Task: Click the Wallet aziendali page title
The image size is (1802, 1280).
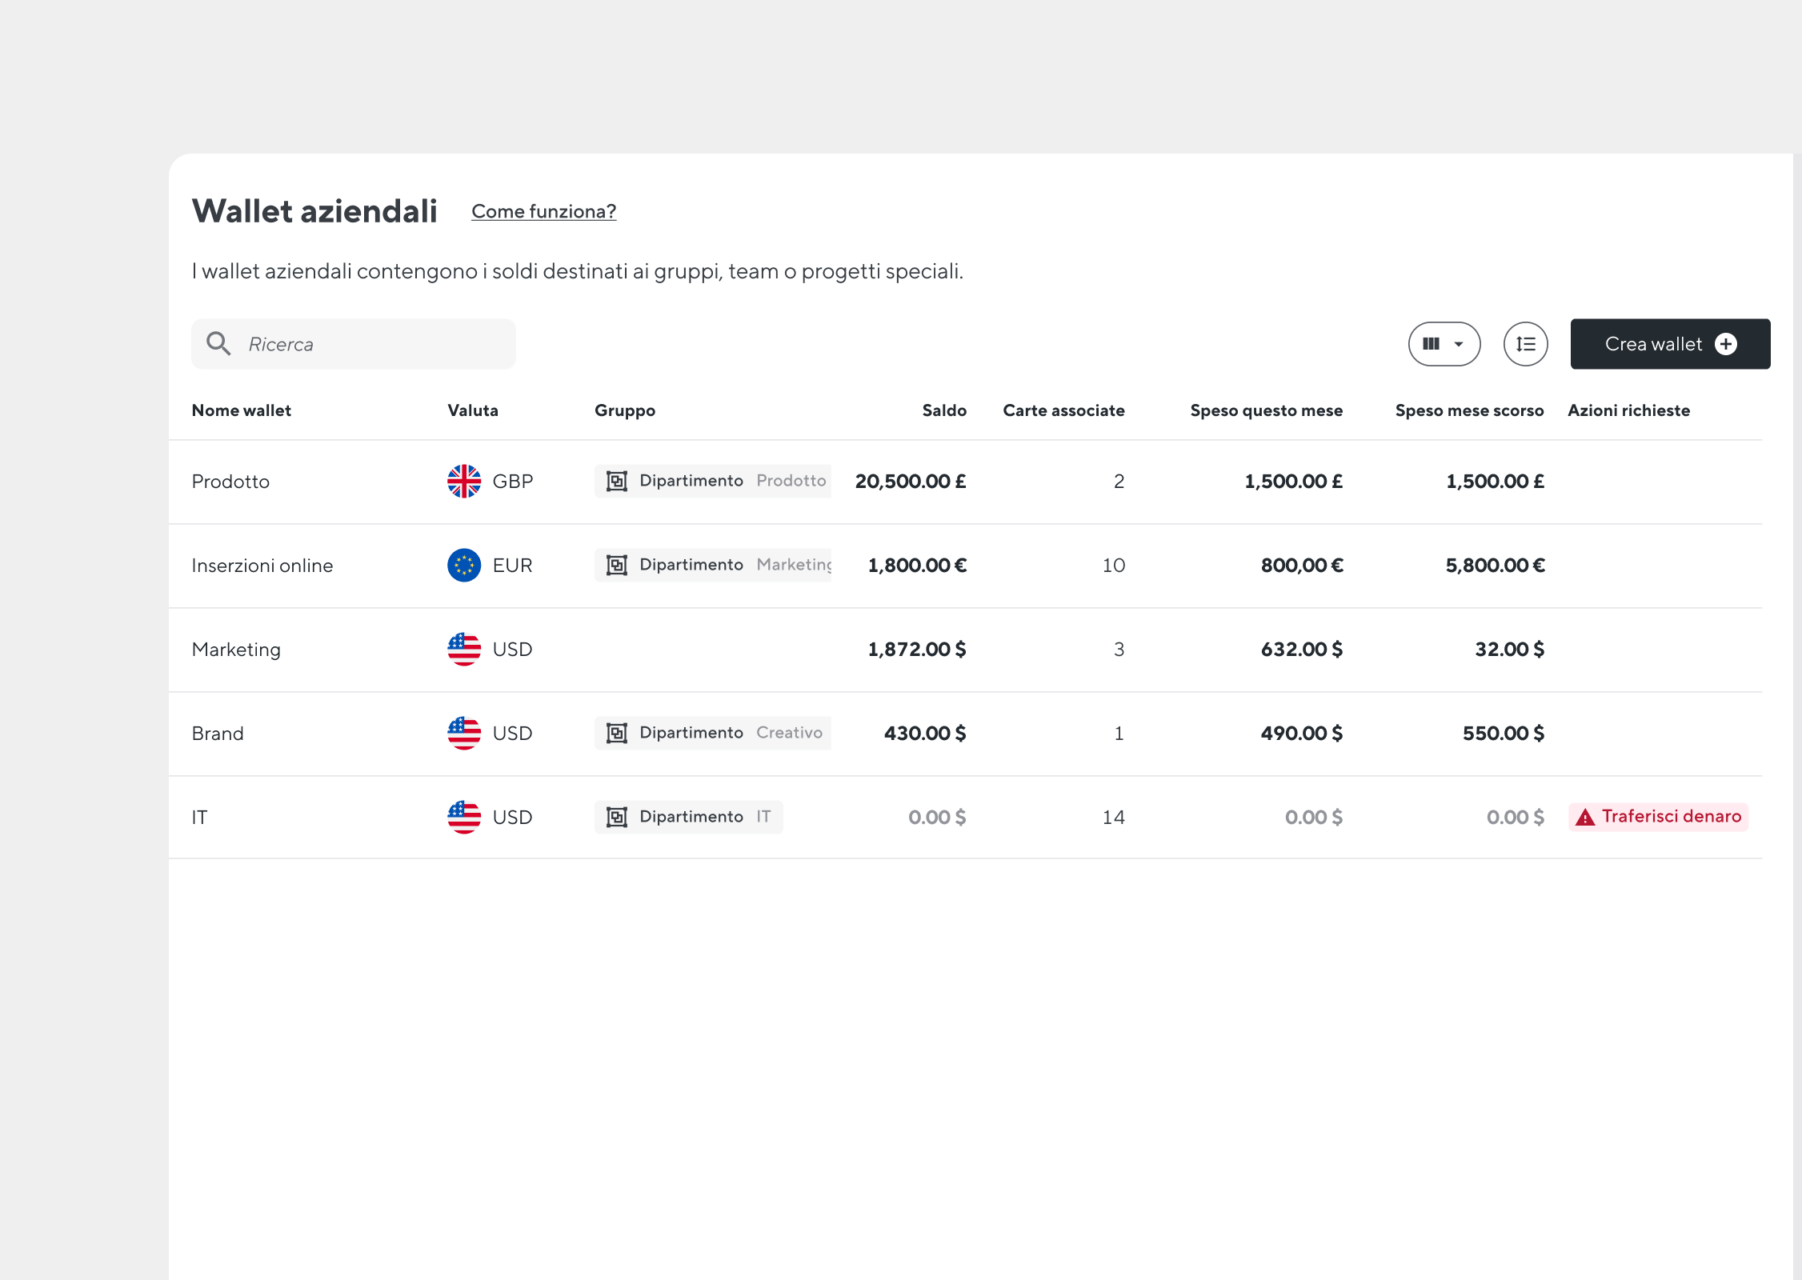Action: point(314,211)
